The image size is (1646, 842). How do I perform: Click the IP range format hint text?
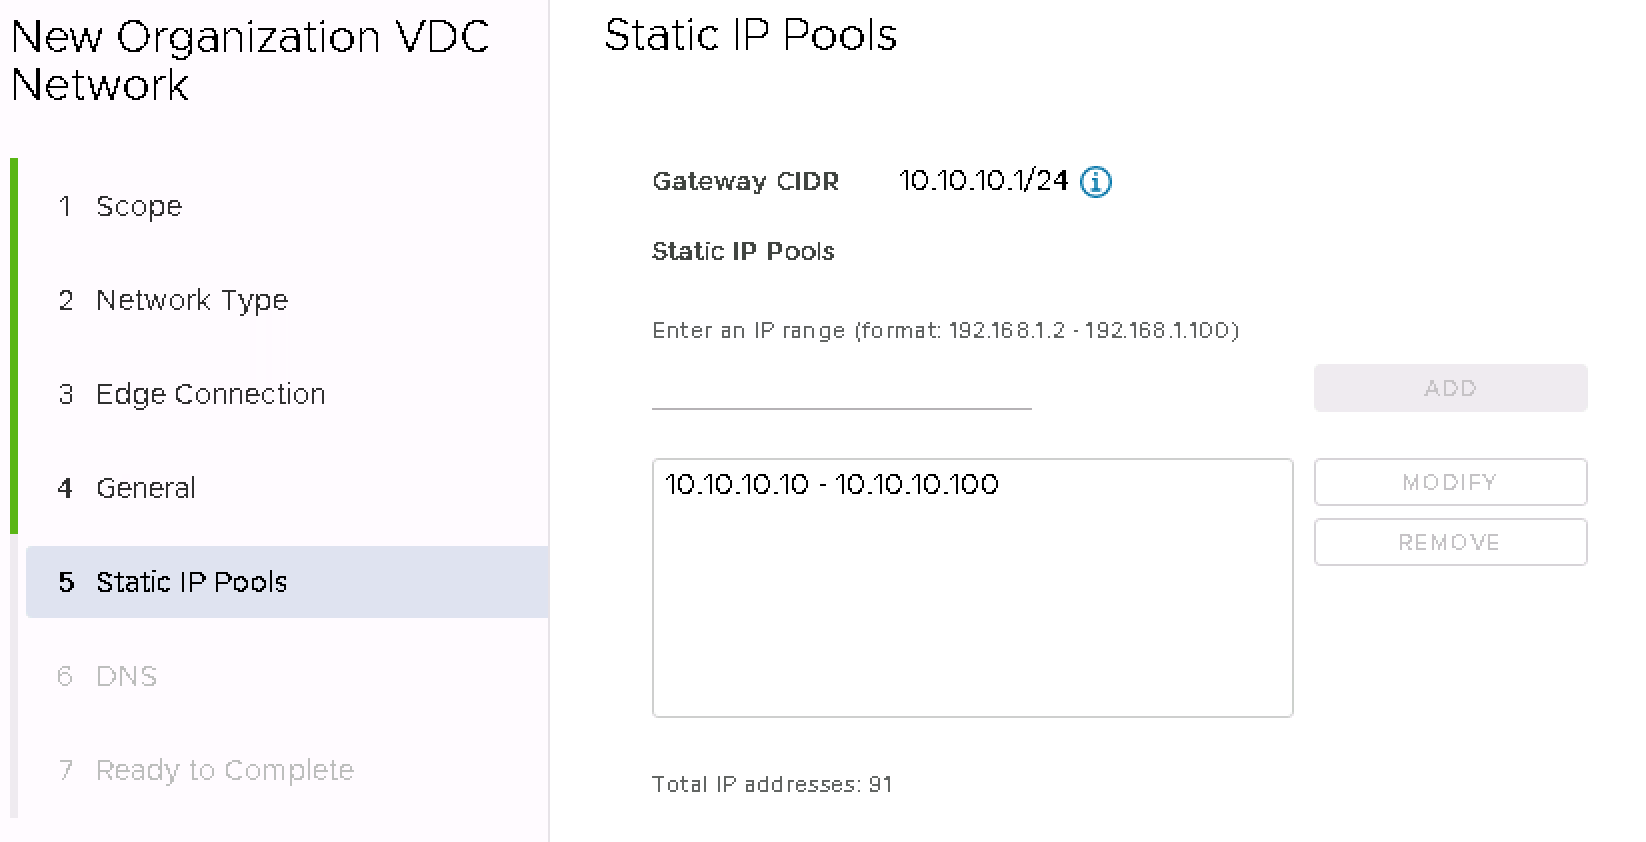click(945, 330)
